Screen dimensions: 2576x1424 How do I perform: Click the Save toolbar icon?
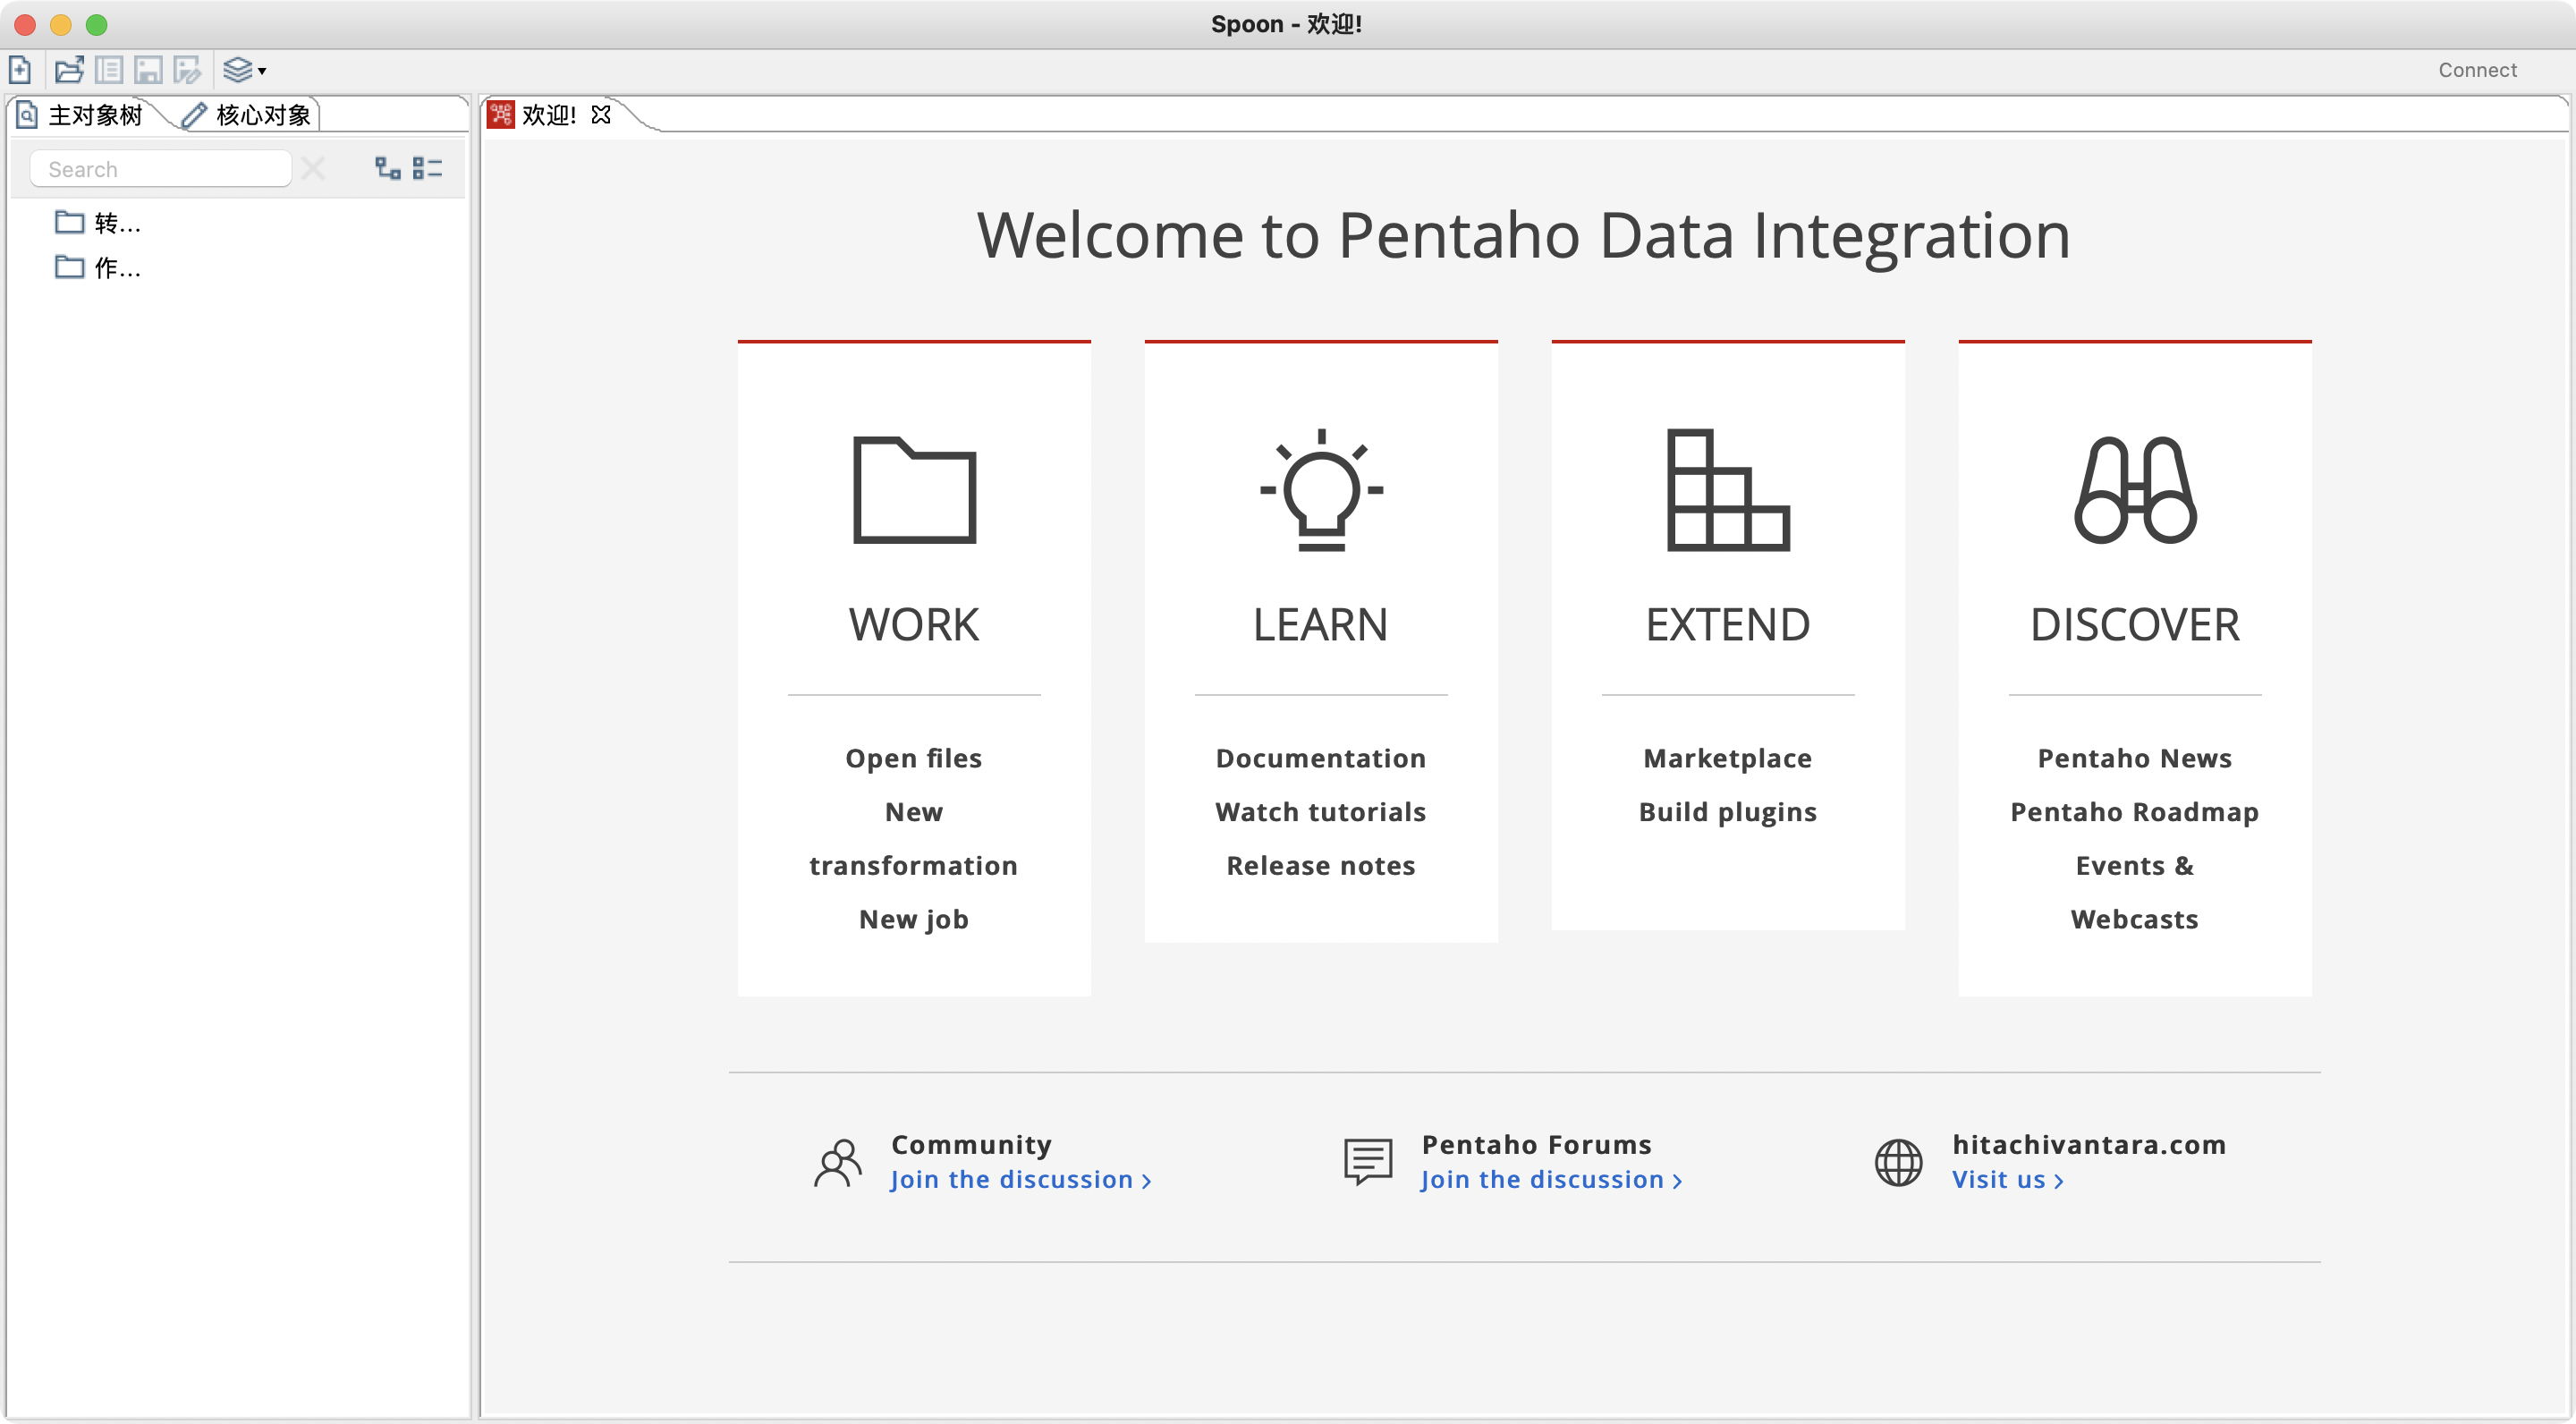pos(148,70)
